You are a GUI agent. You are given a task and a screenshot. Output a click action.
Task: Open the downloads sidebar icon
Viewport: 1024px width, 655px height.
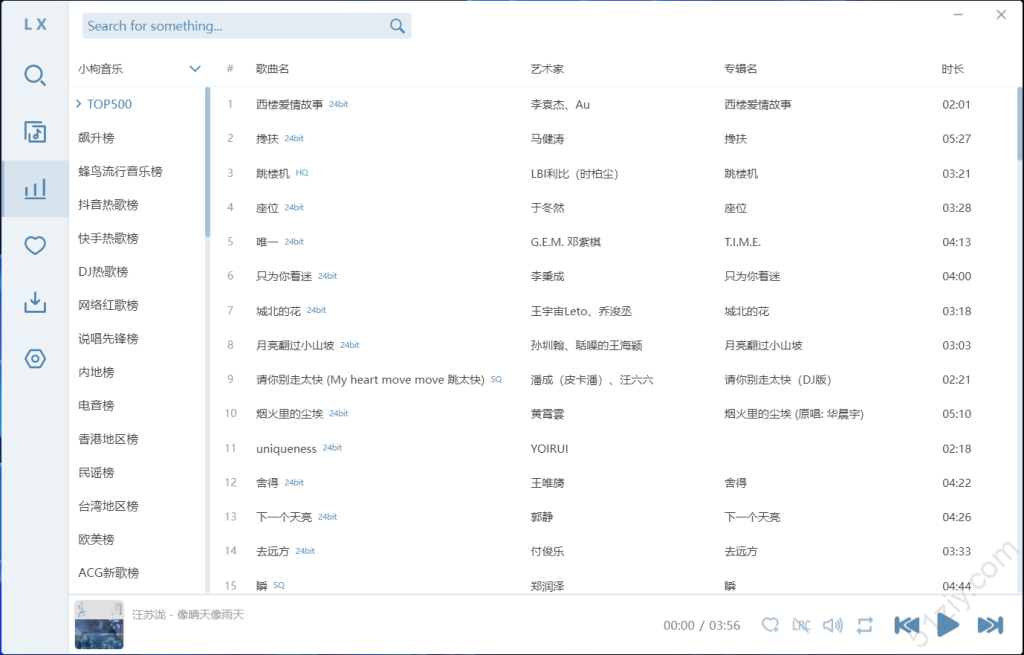tap(35, 302)
